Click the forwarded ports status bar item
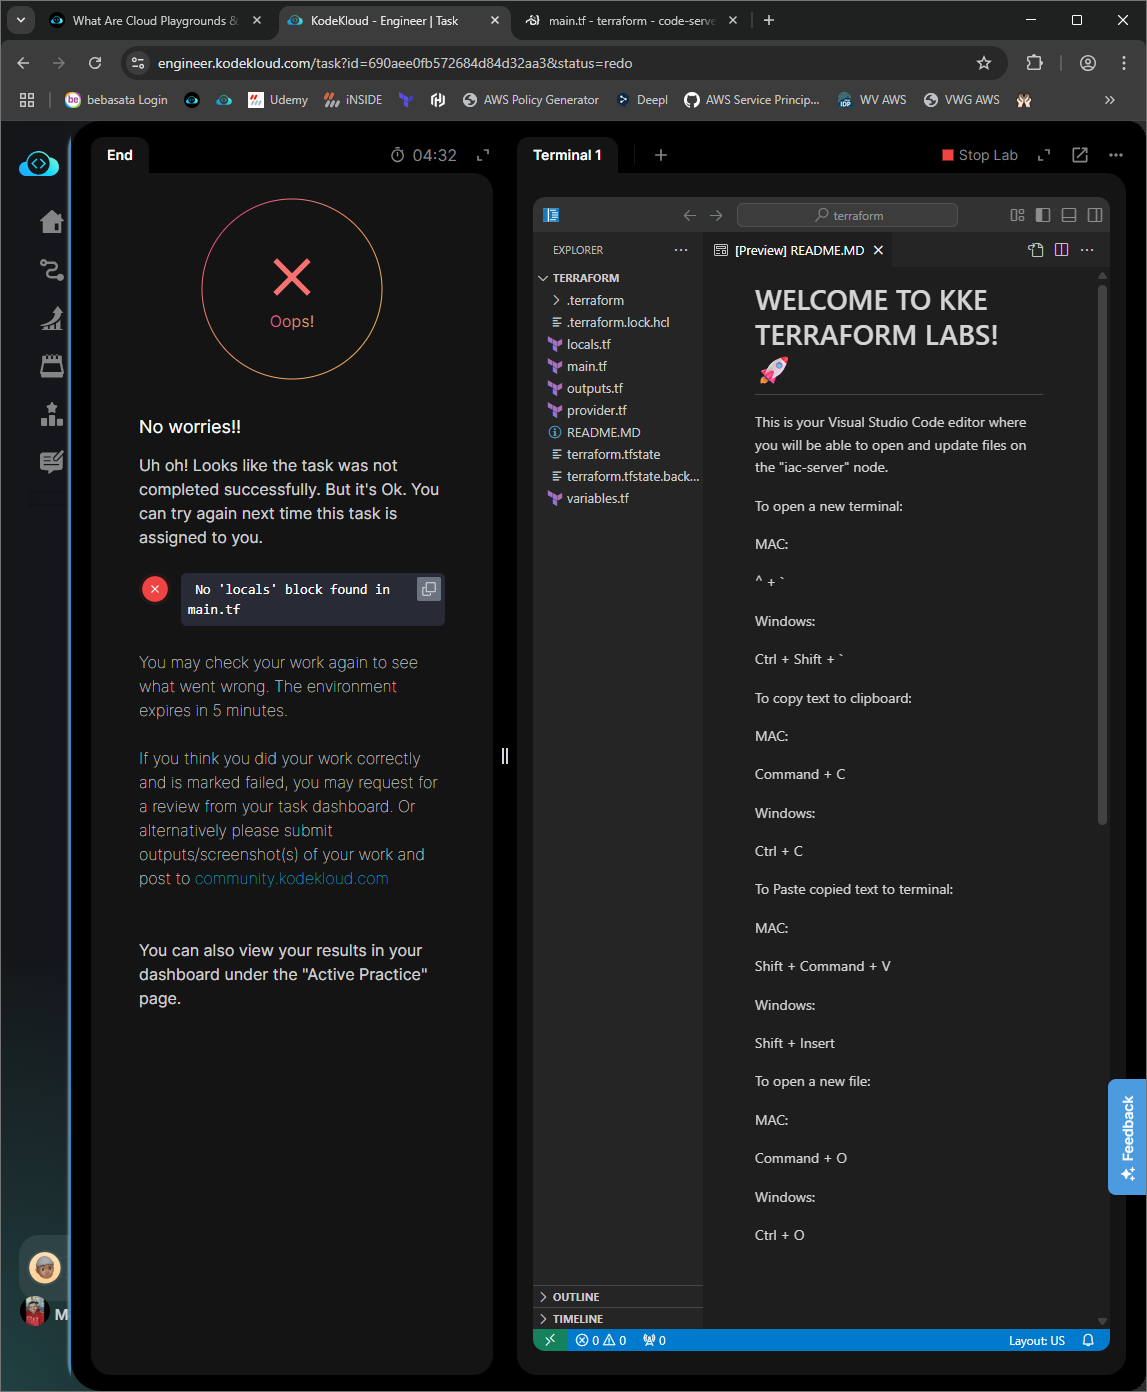The height and width of the screenshot is (1392, 1147). [654, 1340]
